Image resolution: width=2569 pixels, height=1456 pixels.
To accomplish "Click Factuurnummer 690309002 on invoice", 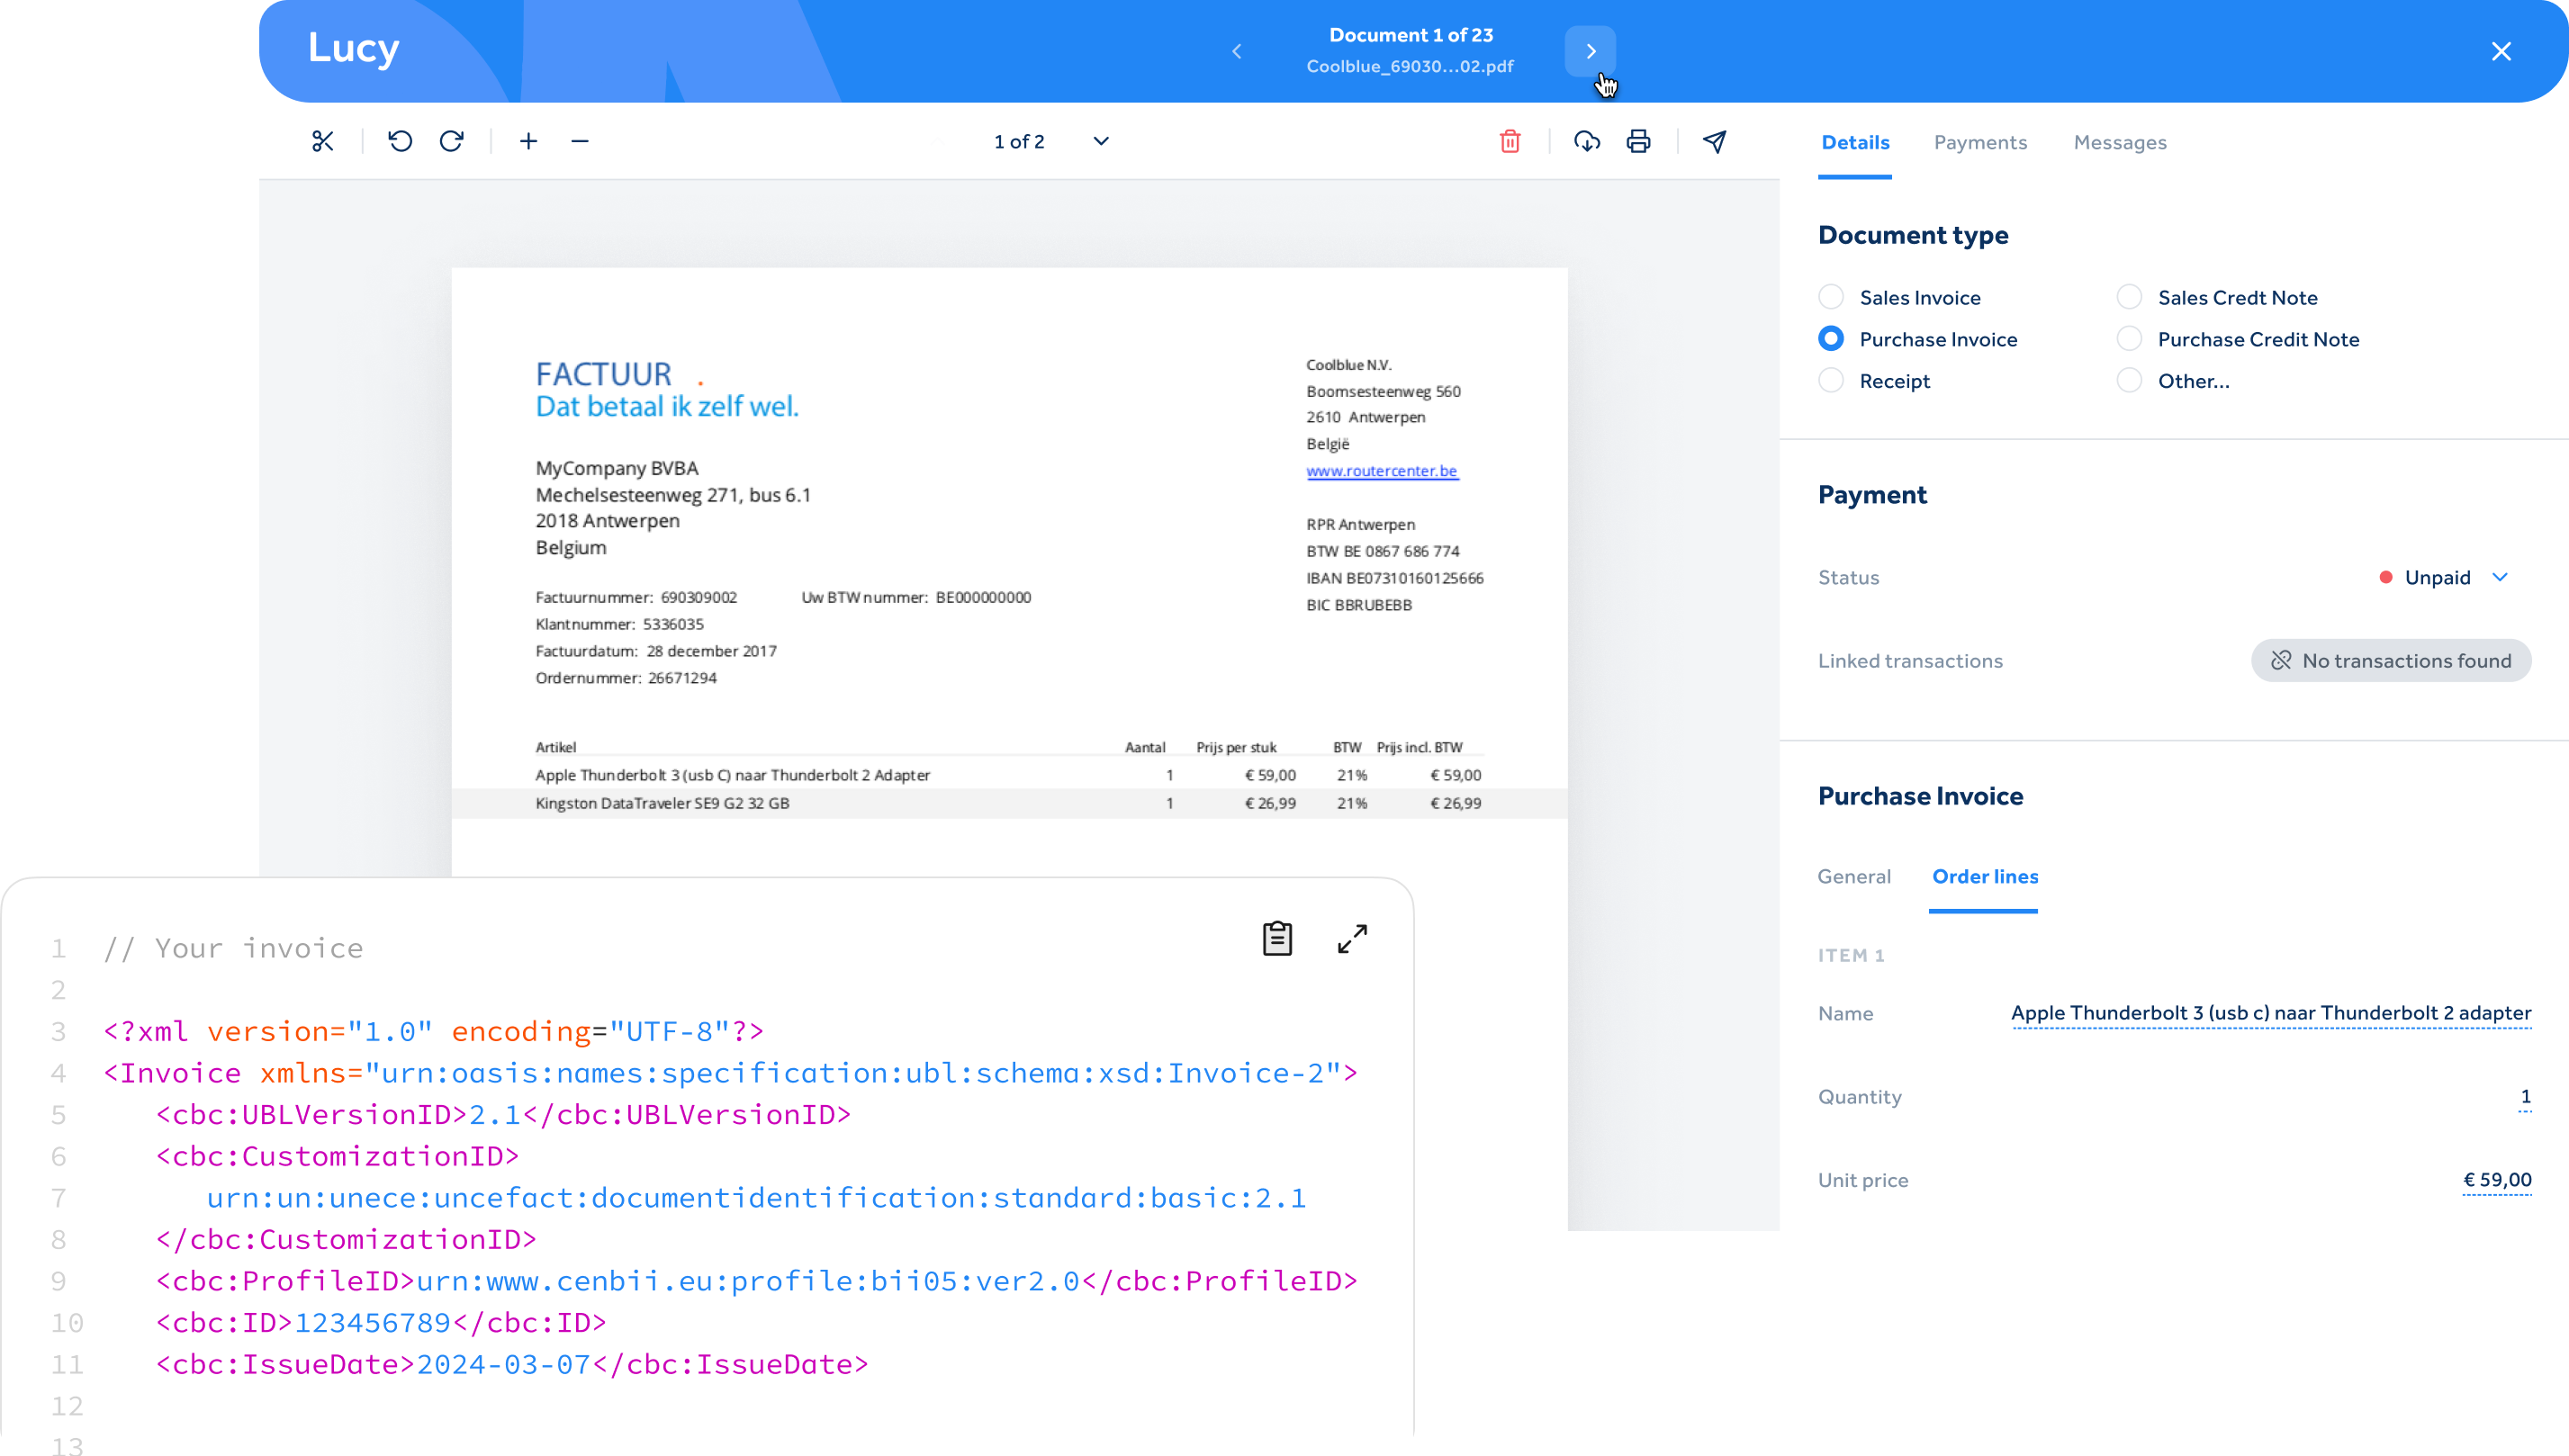I will (636, 597).
